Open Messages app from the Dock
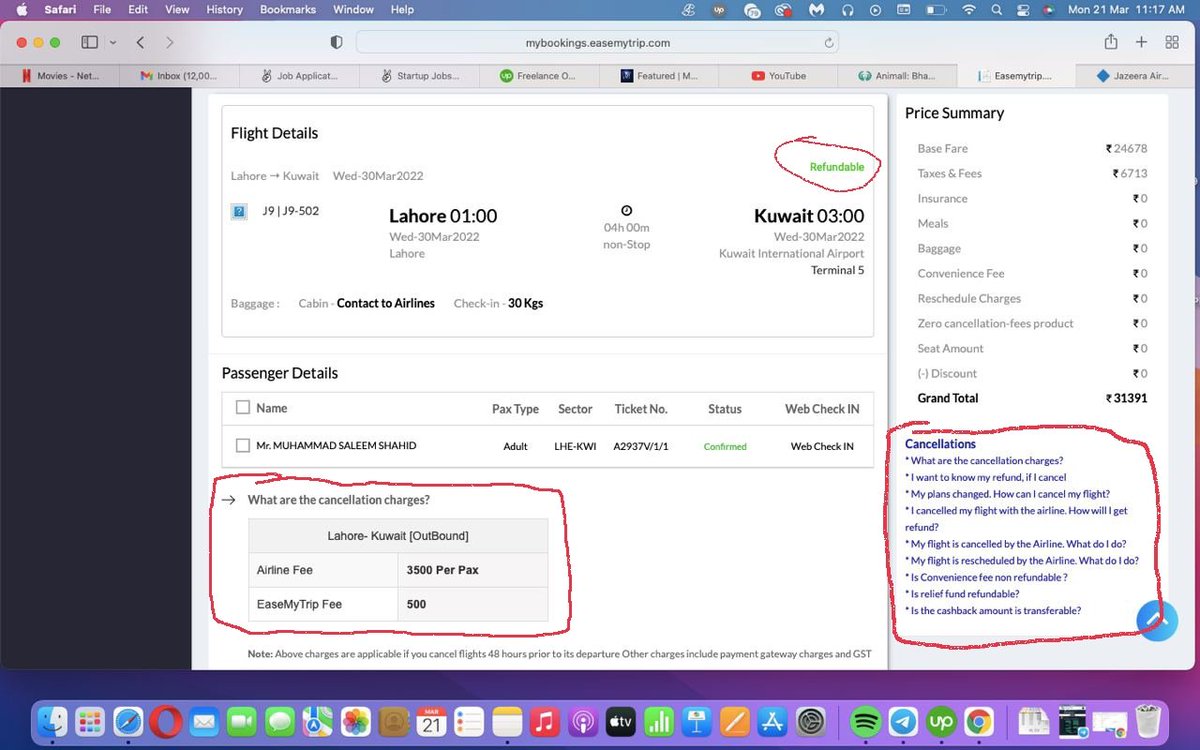 pyautogui.click(x=279, y=720)
